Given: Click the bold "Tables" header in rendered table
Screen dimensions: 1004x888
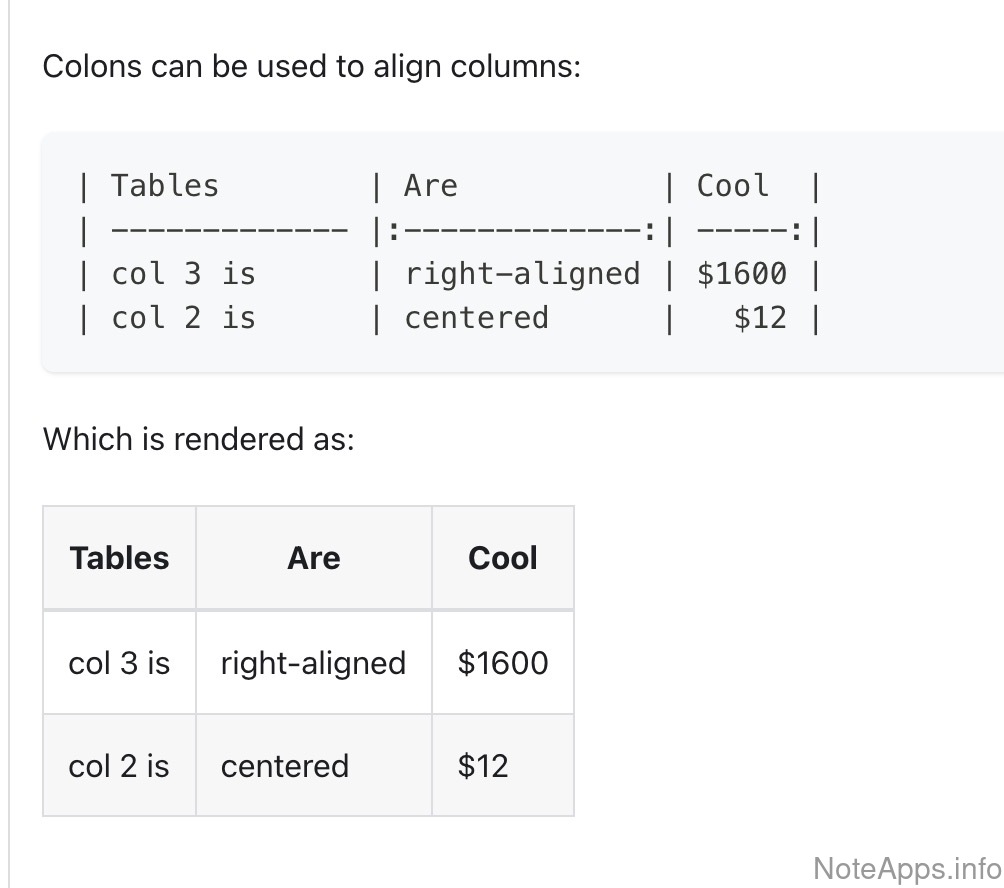Looking at the screenshot, I should [x=119, y=558].
